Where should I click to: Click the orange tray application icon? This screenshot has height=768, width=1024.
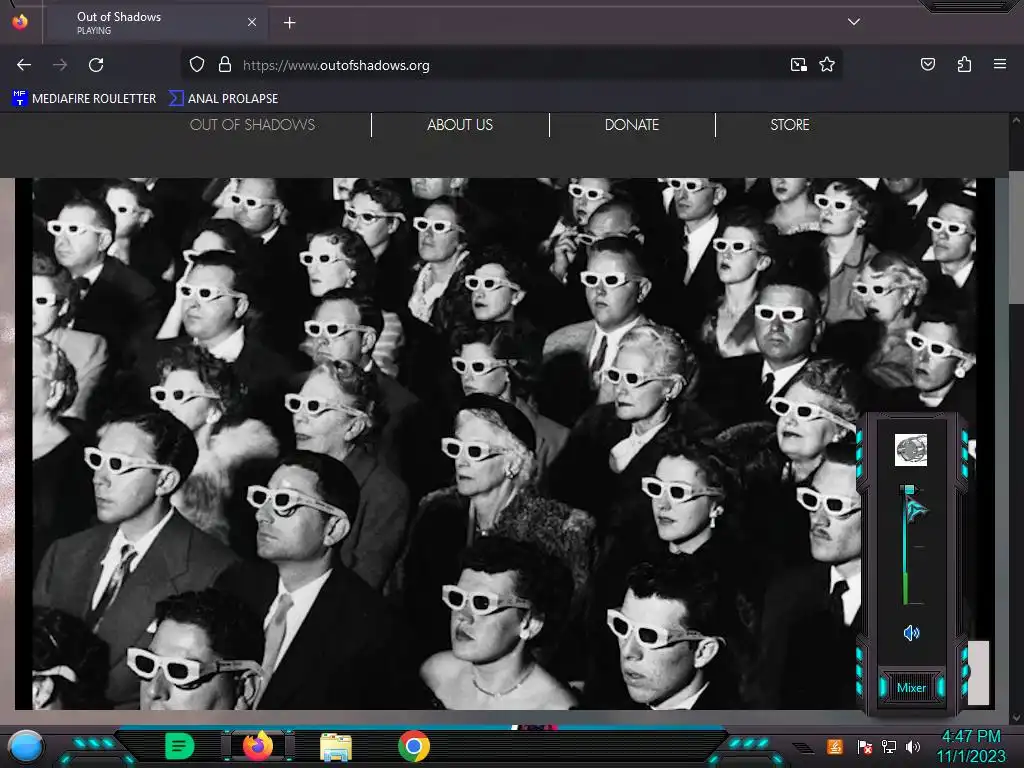[x=835, y=746]
